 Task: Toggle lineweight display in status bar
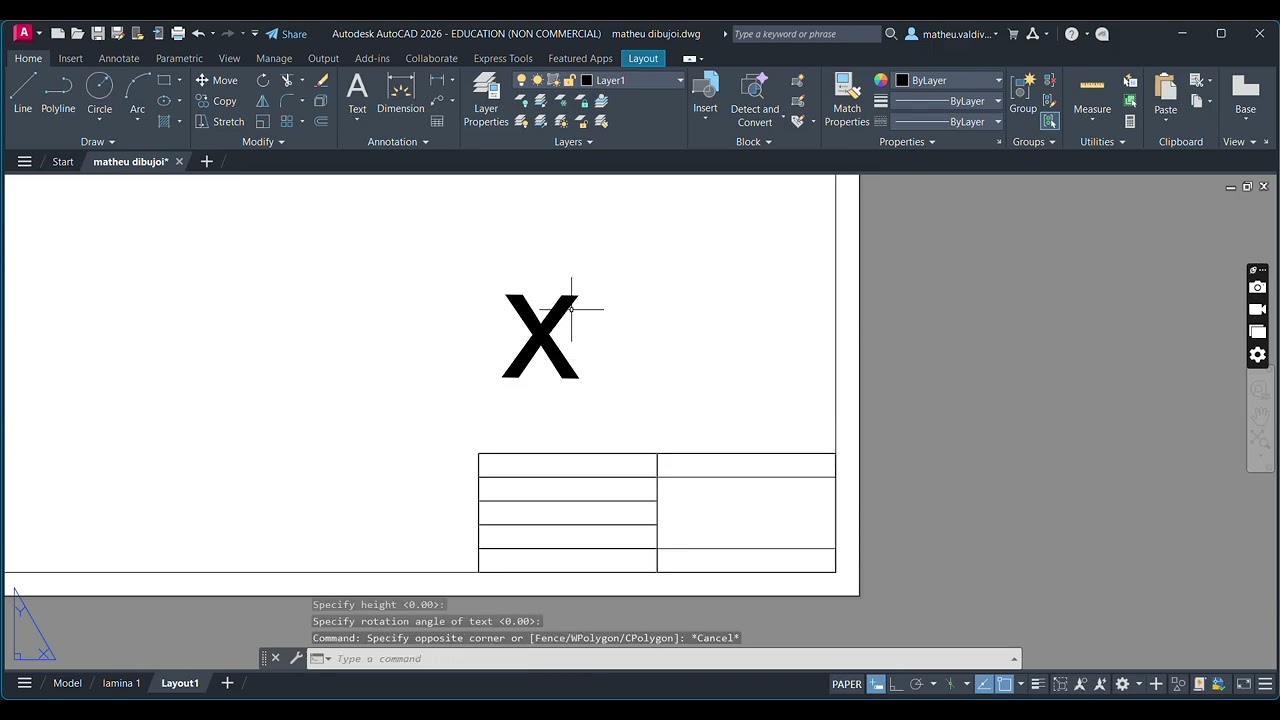pyautogui.click(x=1038, y=684)
